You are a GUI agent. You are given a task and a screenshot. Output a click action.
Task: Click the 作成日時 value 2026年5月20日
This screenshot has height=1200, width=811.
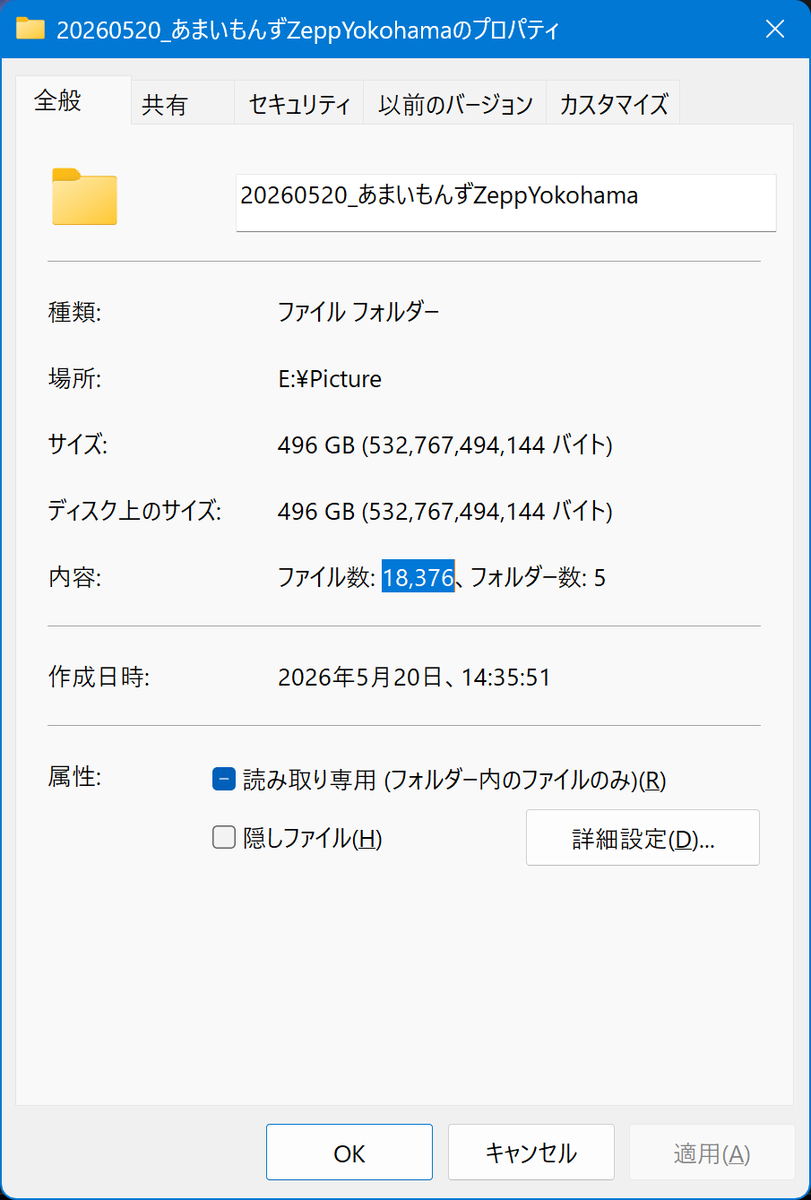(x=414, y=678)
